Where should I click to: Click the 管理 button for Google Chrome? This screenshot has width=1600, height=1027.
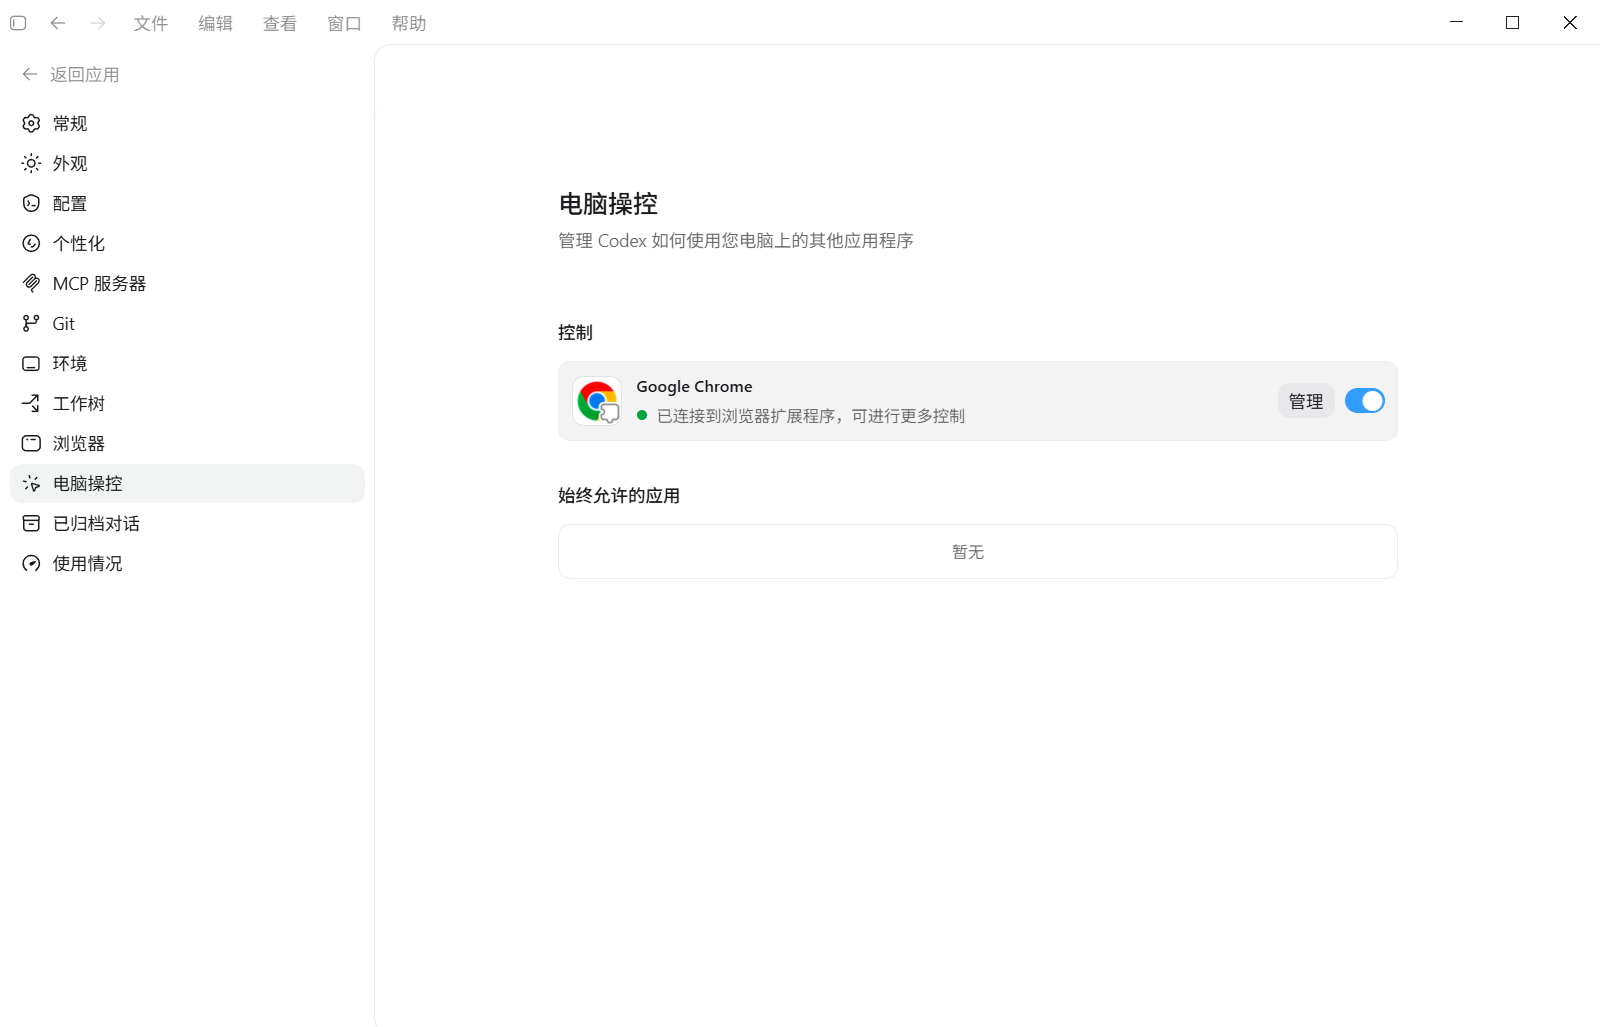pyautogui.click(x=1306, y=401)
